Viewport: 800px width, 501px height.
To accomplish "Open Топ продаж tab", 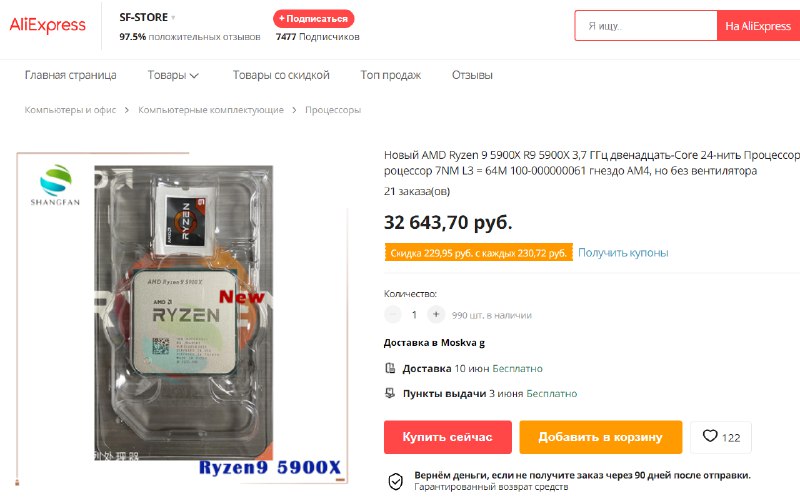I will [391, 75].
